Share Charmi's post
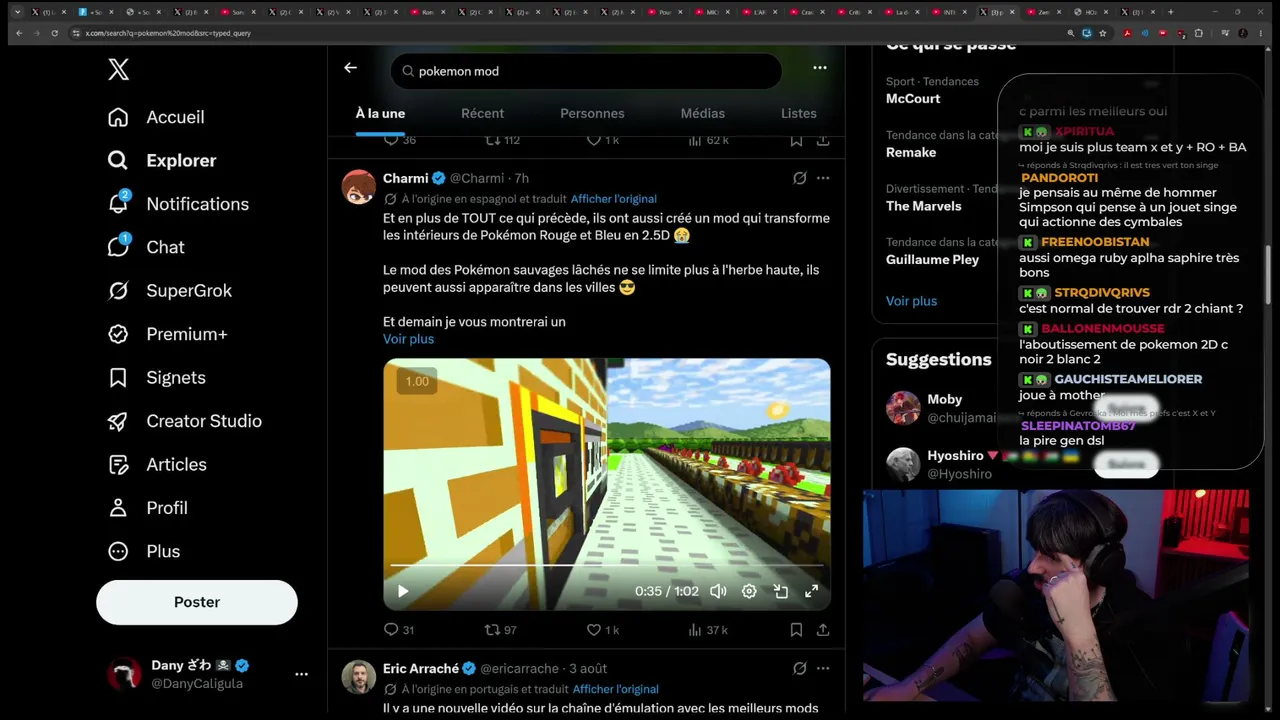 pos(823,630)
